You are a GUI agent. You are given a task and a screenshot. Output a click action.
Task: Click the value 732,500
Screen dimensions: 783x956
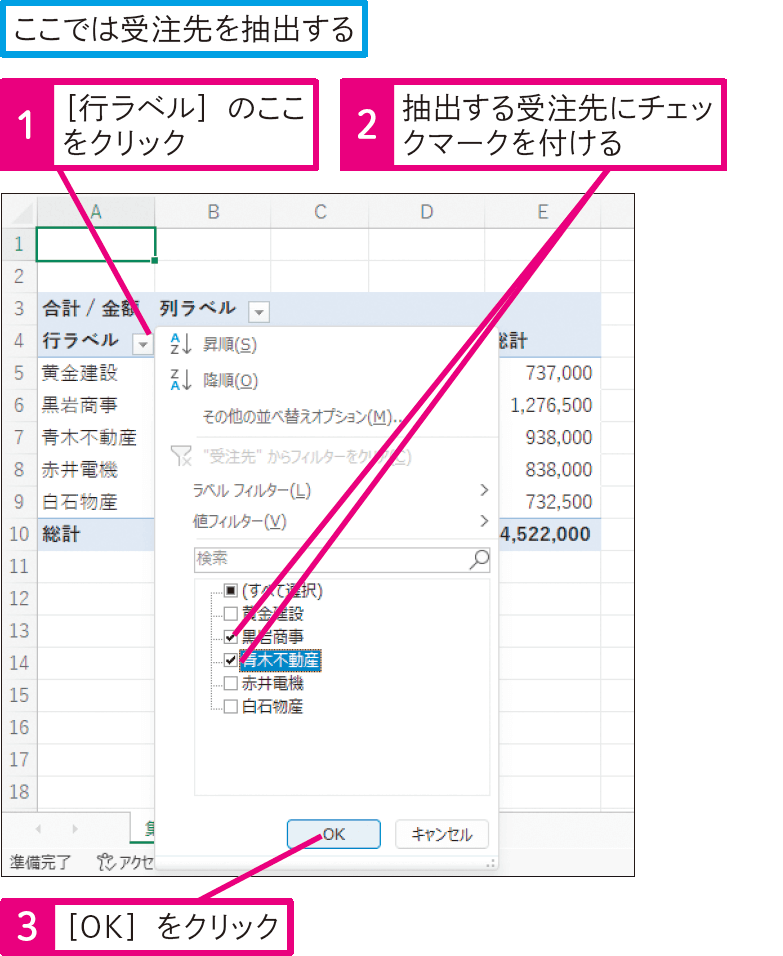559,502
